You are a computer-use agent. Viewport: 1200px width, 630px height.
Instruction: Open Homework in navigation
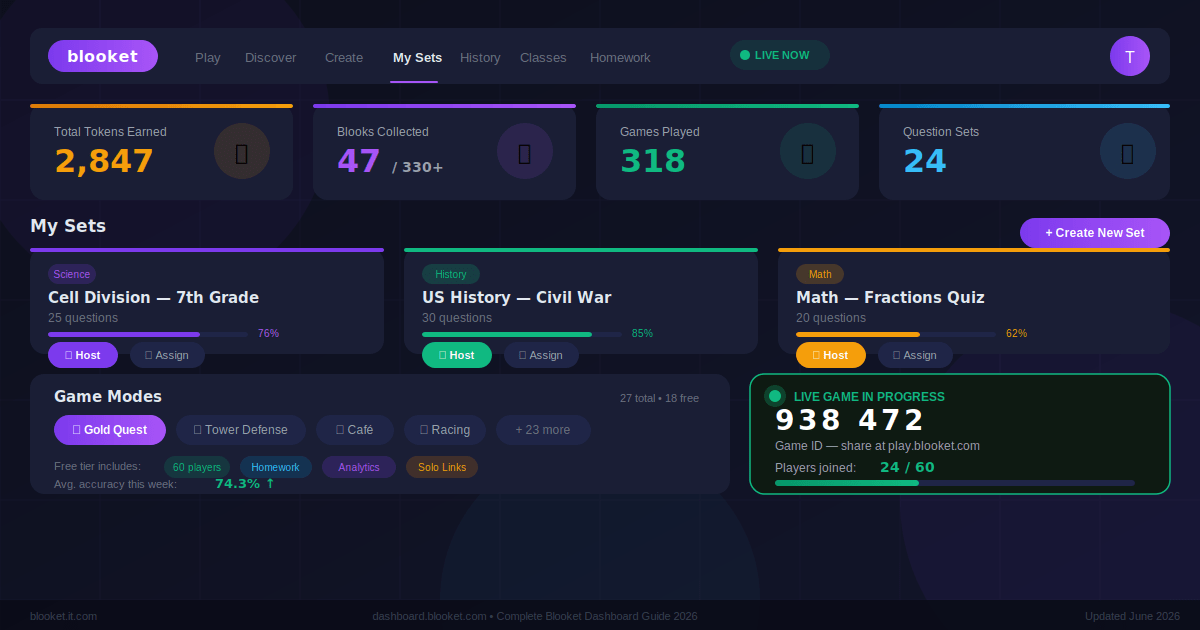click(x=620, y=58)
